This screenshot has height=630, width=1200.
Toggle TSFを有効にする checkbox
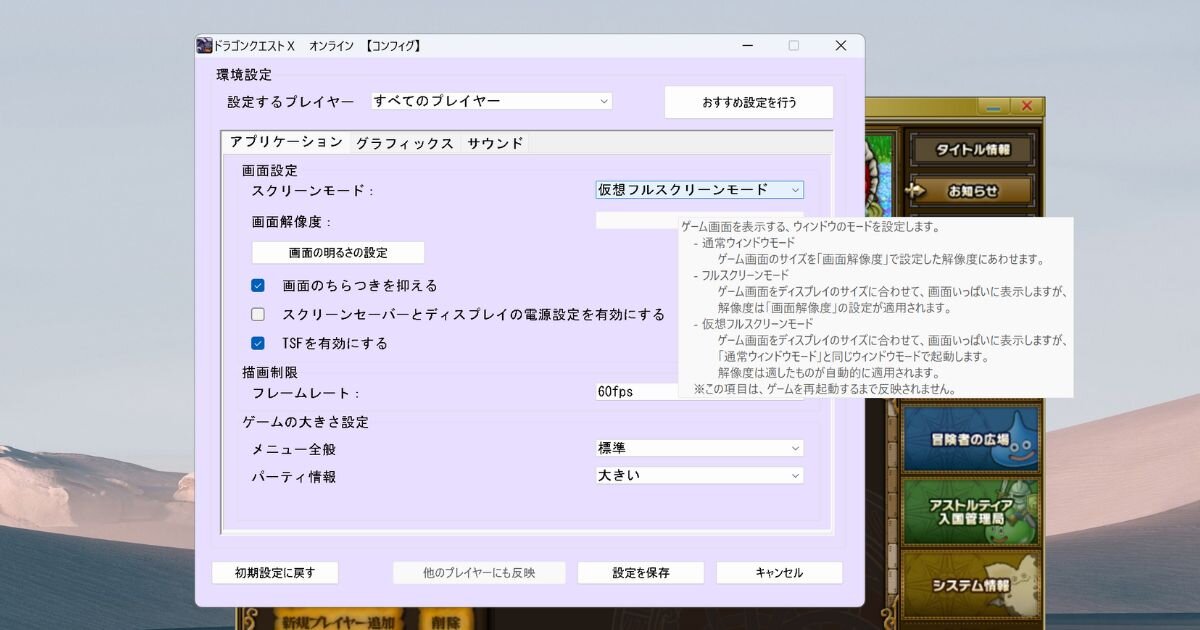pyautogui.click(x=258, y=343)
